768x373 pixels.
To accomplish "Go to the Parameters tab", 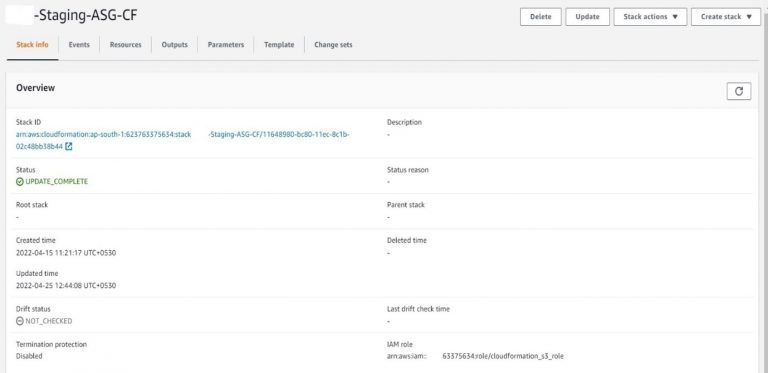I will [x=226, y=45].
